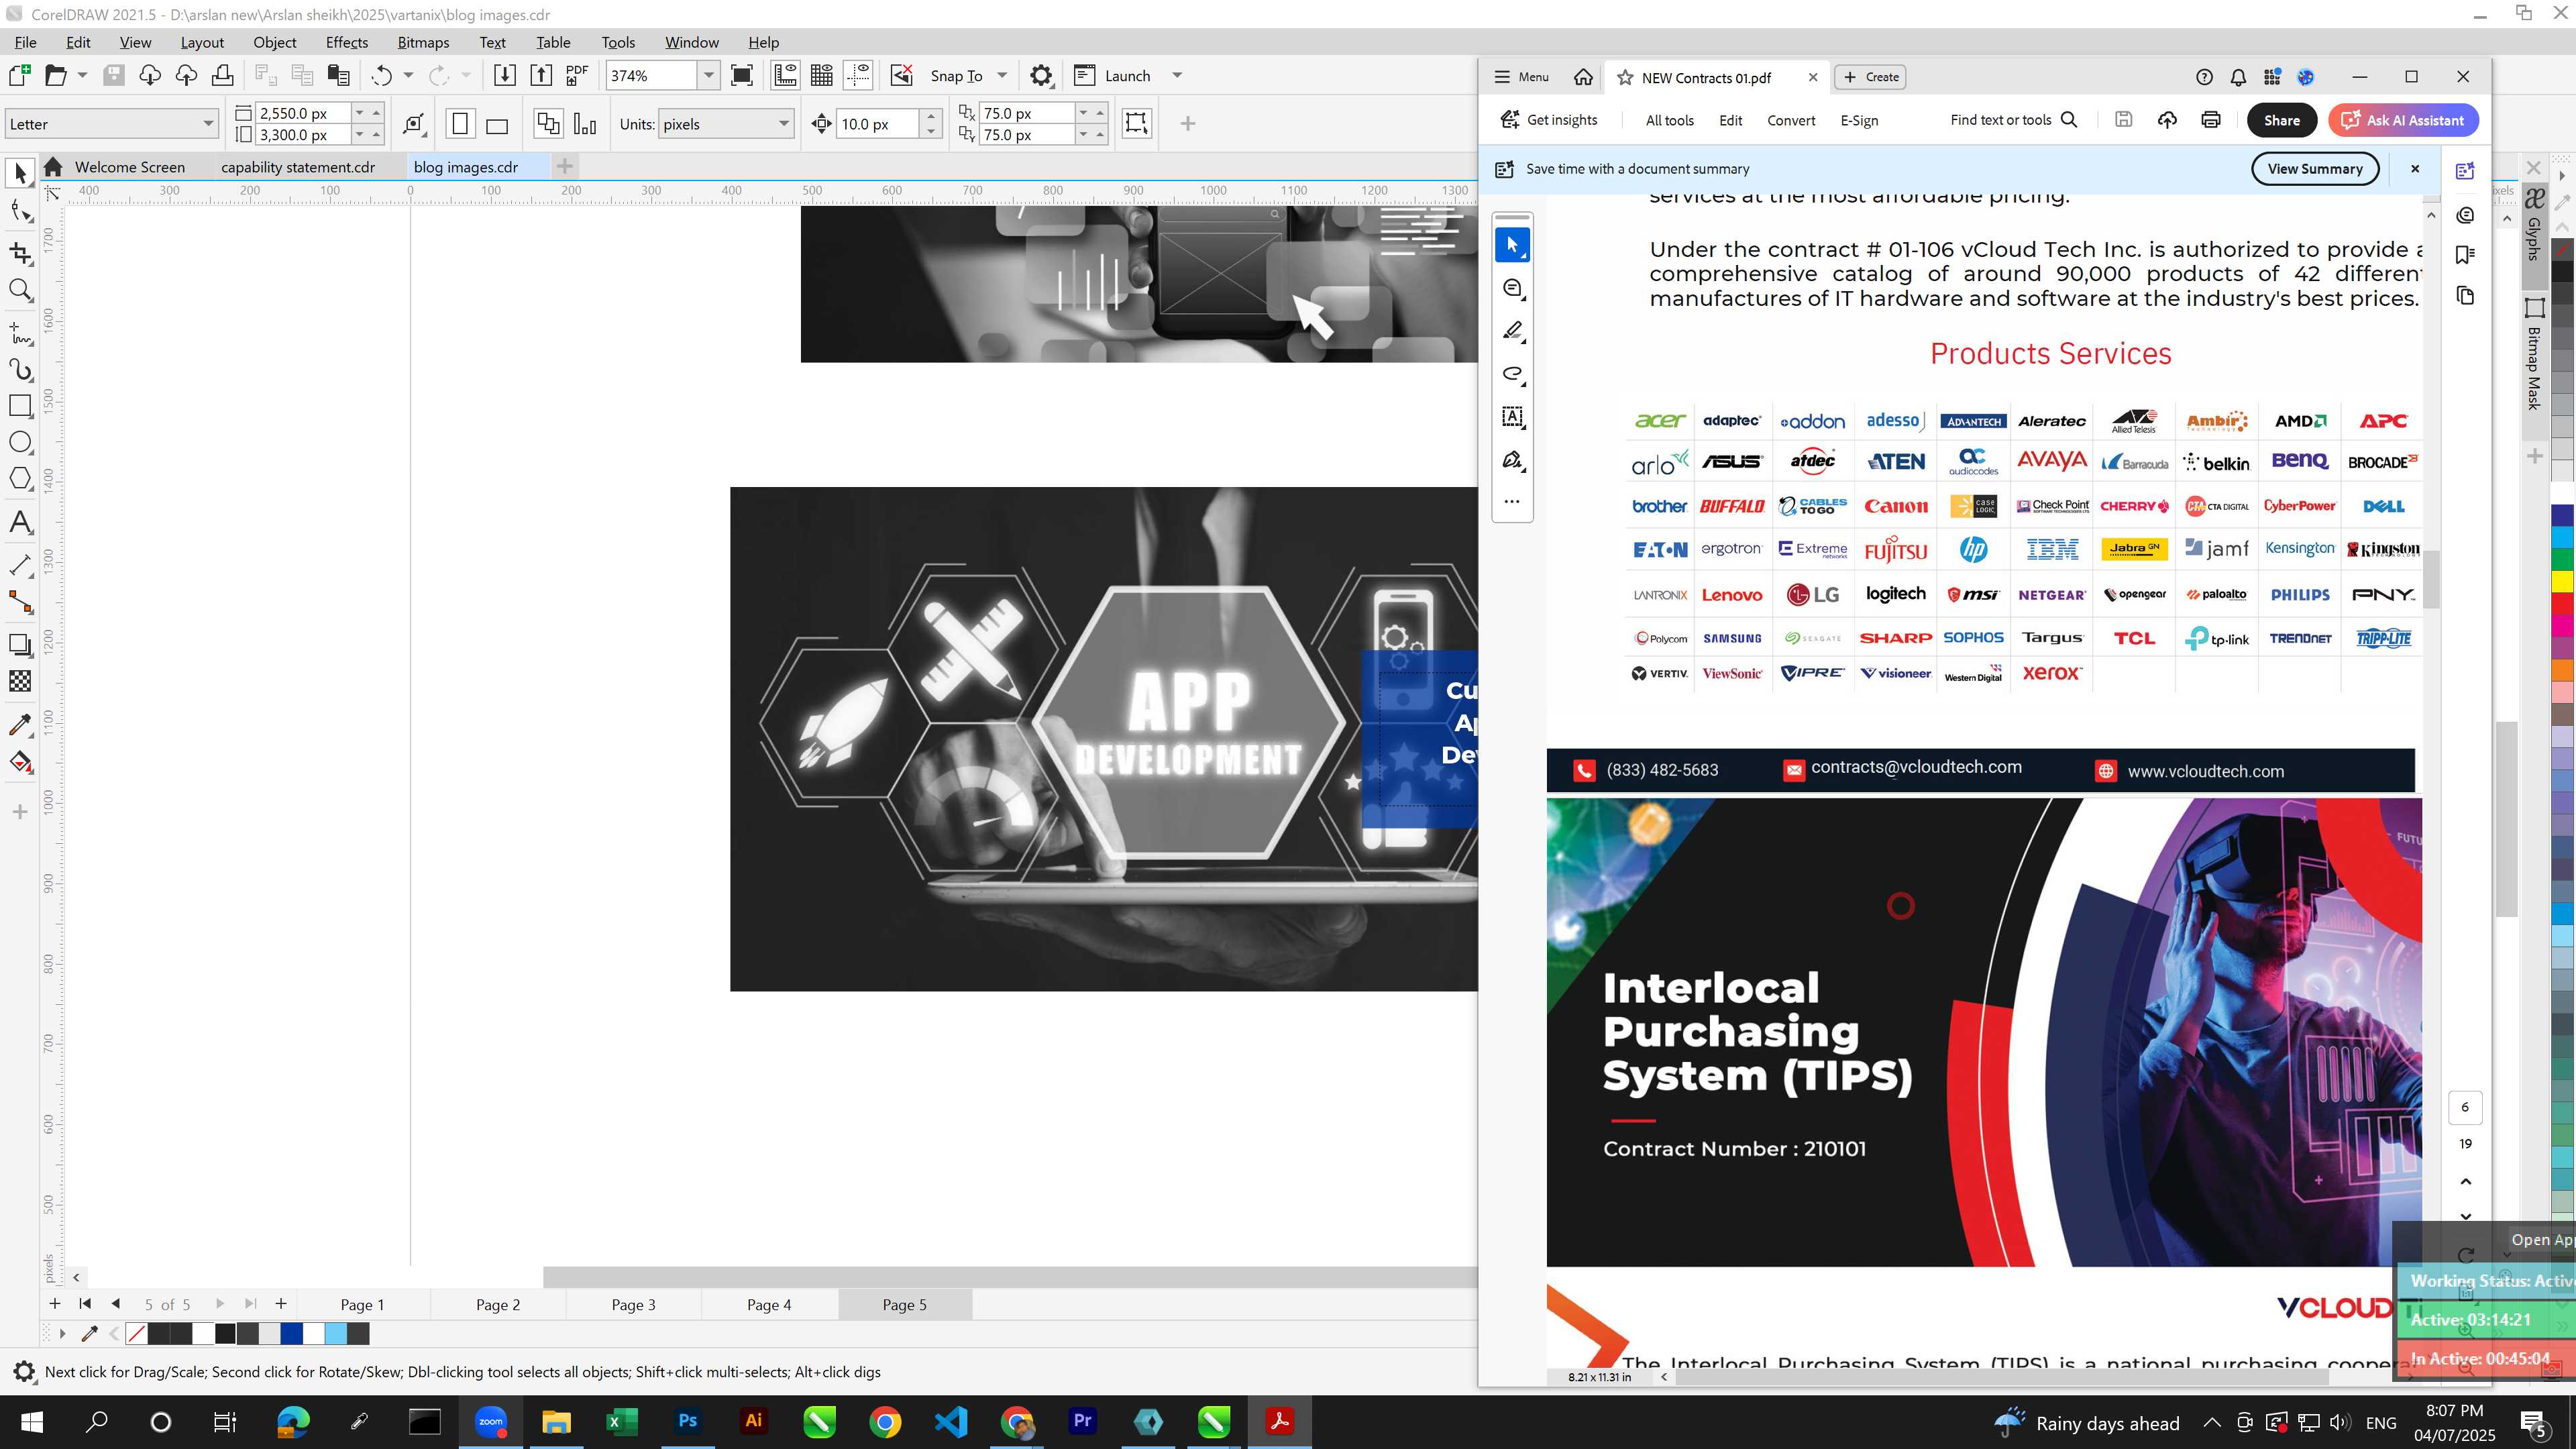Open the zoom level dropdown

pyautogui.click(x=708, y=76)
